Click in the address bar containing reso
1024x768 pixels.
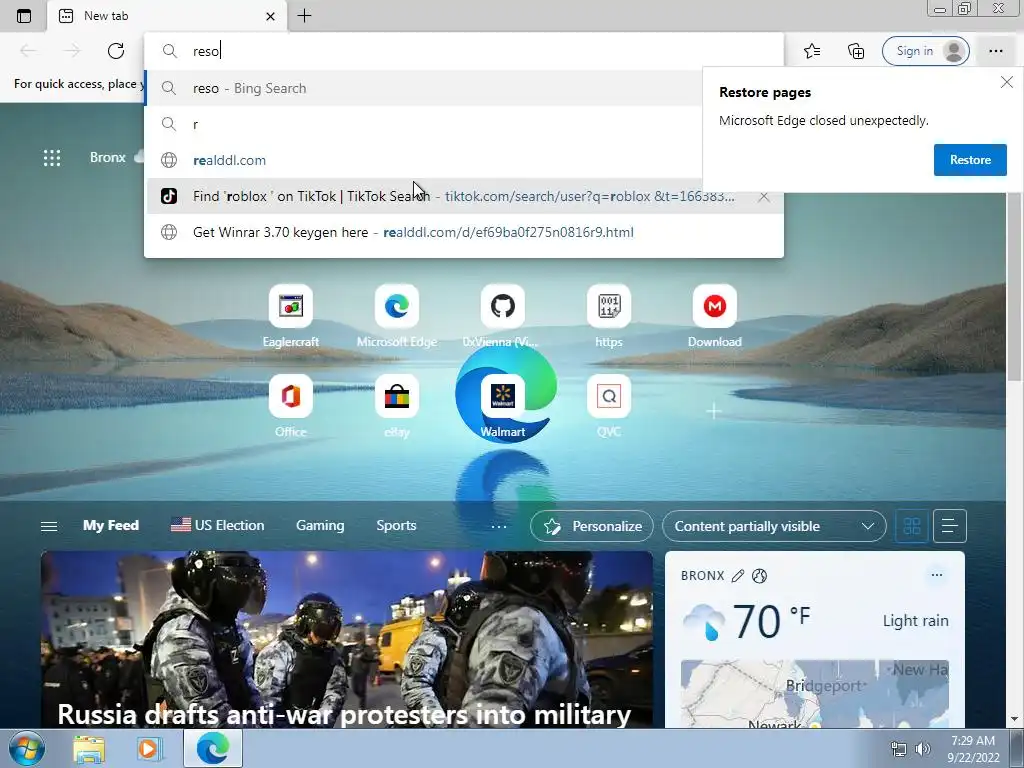[x=464, y=51]
